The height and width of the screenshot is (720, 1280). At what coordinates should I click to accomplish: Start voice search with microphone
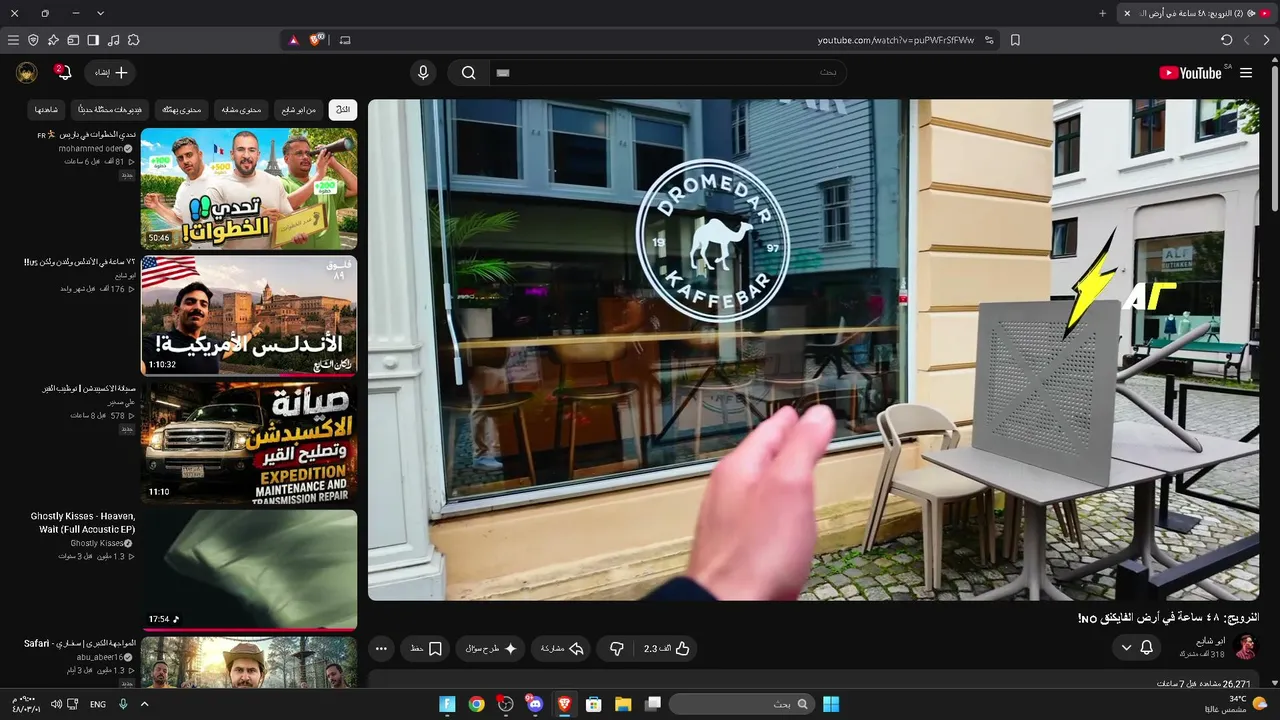tap(423, 73)
